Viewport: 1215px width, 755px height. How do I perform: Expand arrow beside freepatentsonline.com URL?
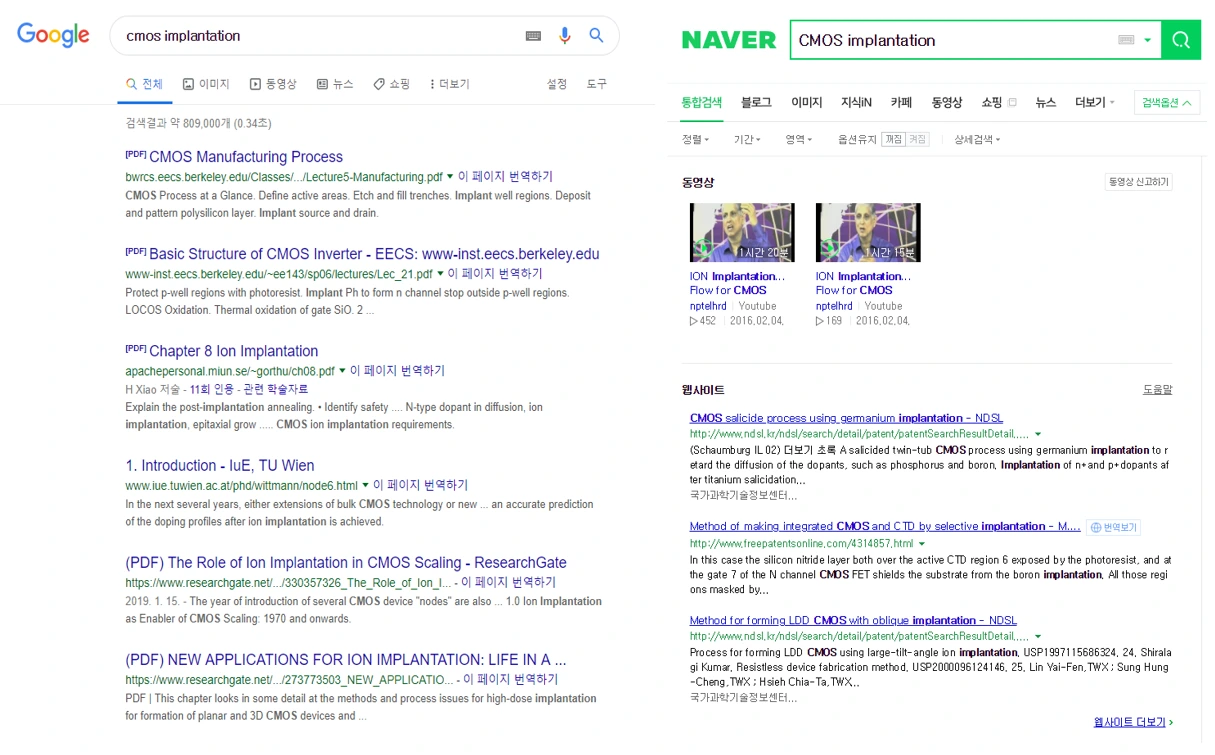click(922, 544)
